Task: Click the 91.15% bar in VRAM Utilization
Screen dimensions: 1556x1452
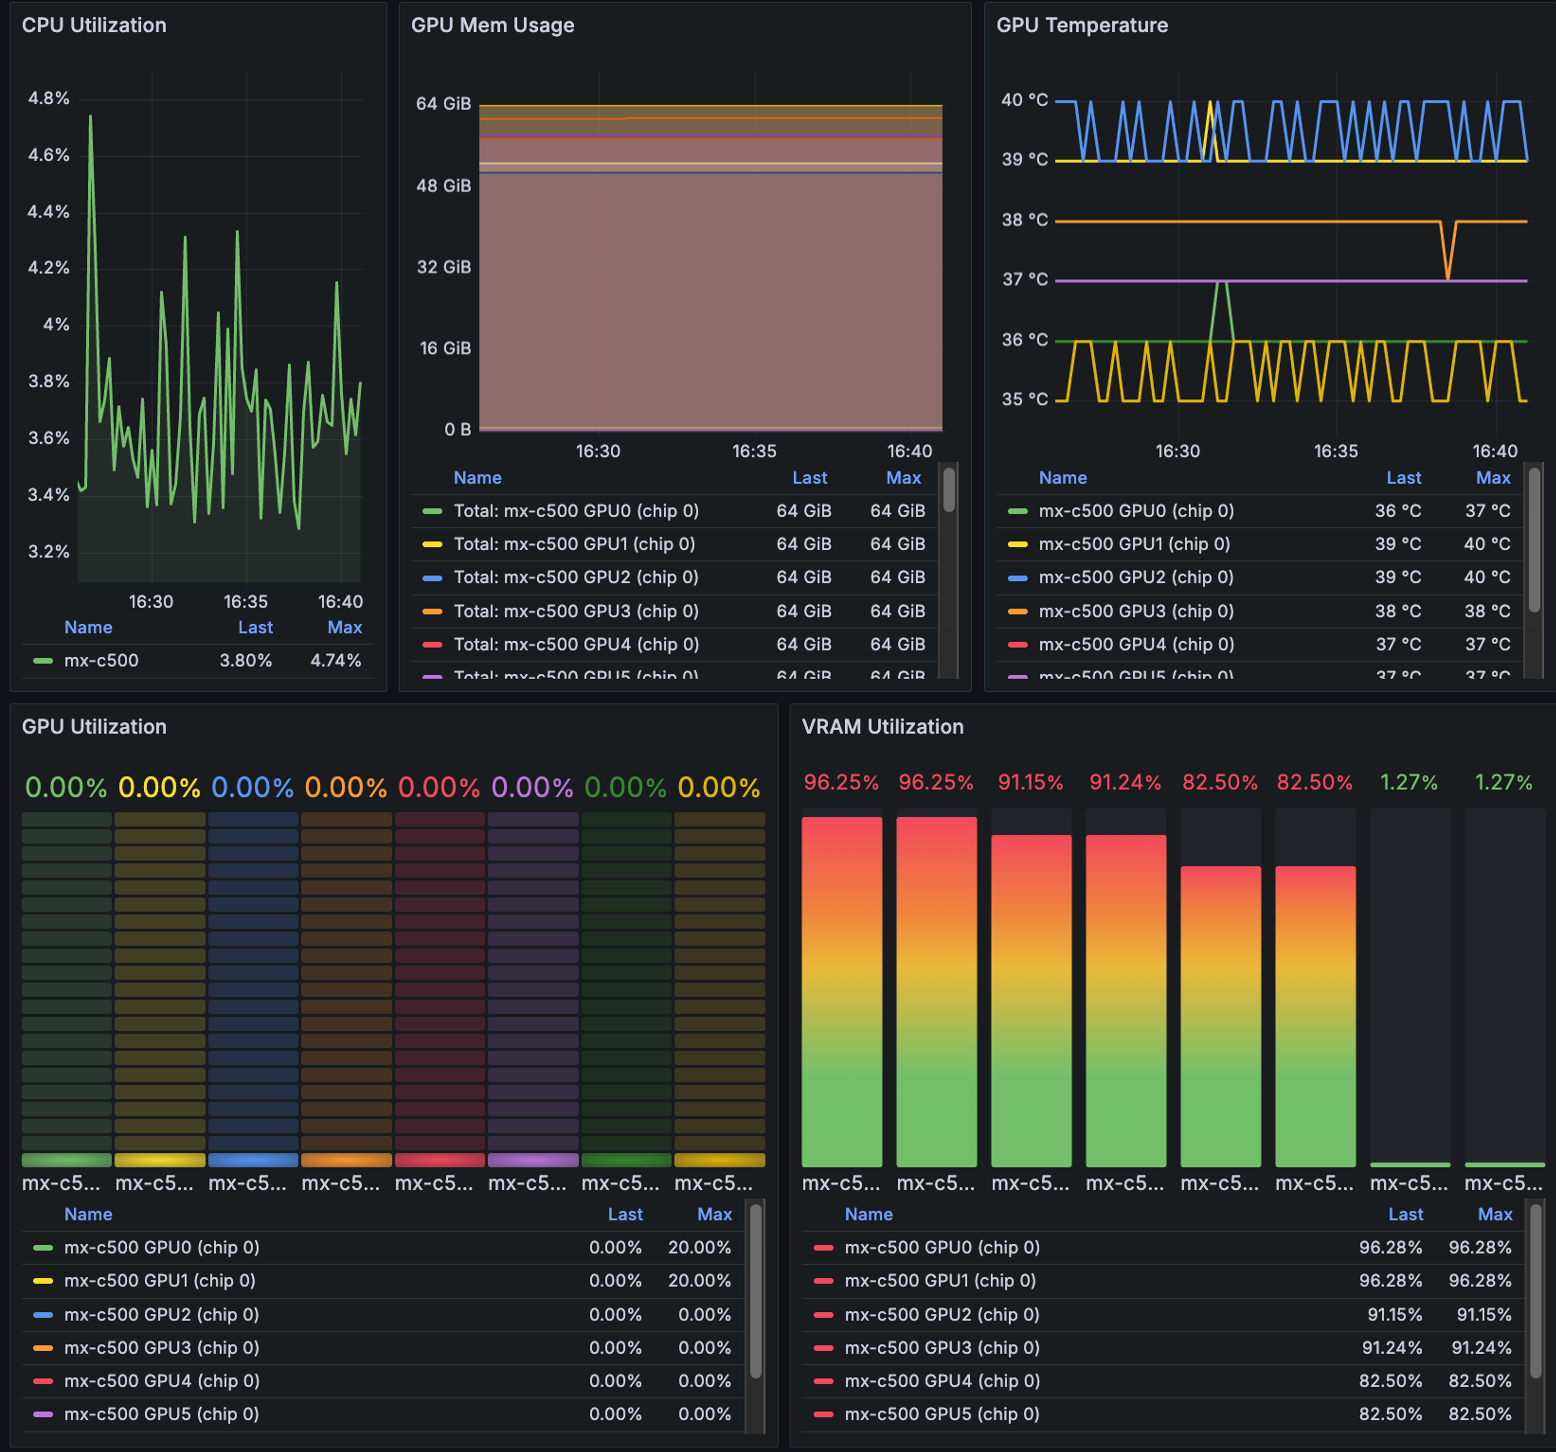Action: (1030, 1000)
